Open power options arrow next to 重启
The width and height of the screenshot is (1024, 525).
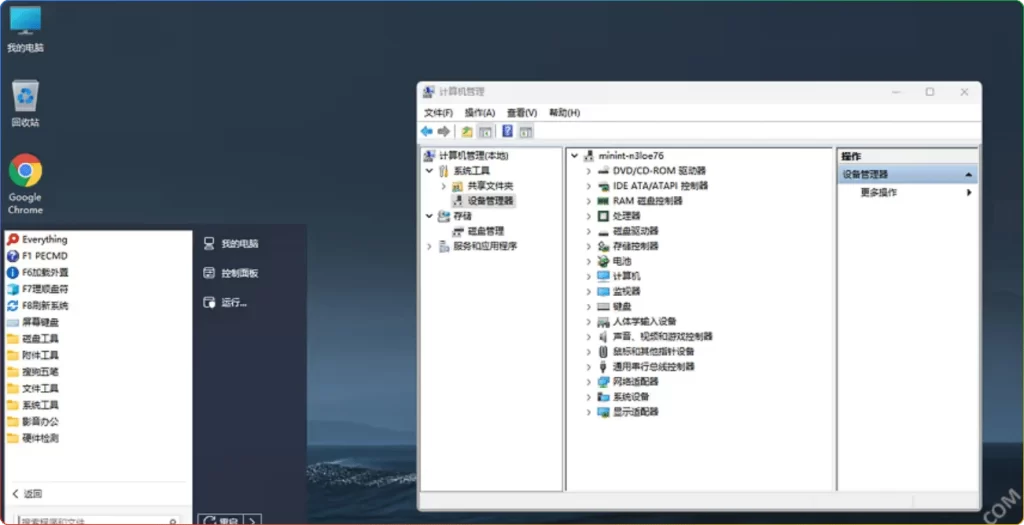click(x=253, y=520)
